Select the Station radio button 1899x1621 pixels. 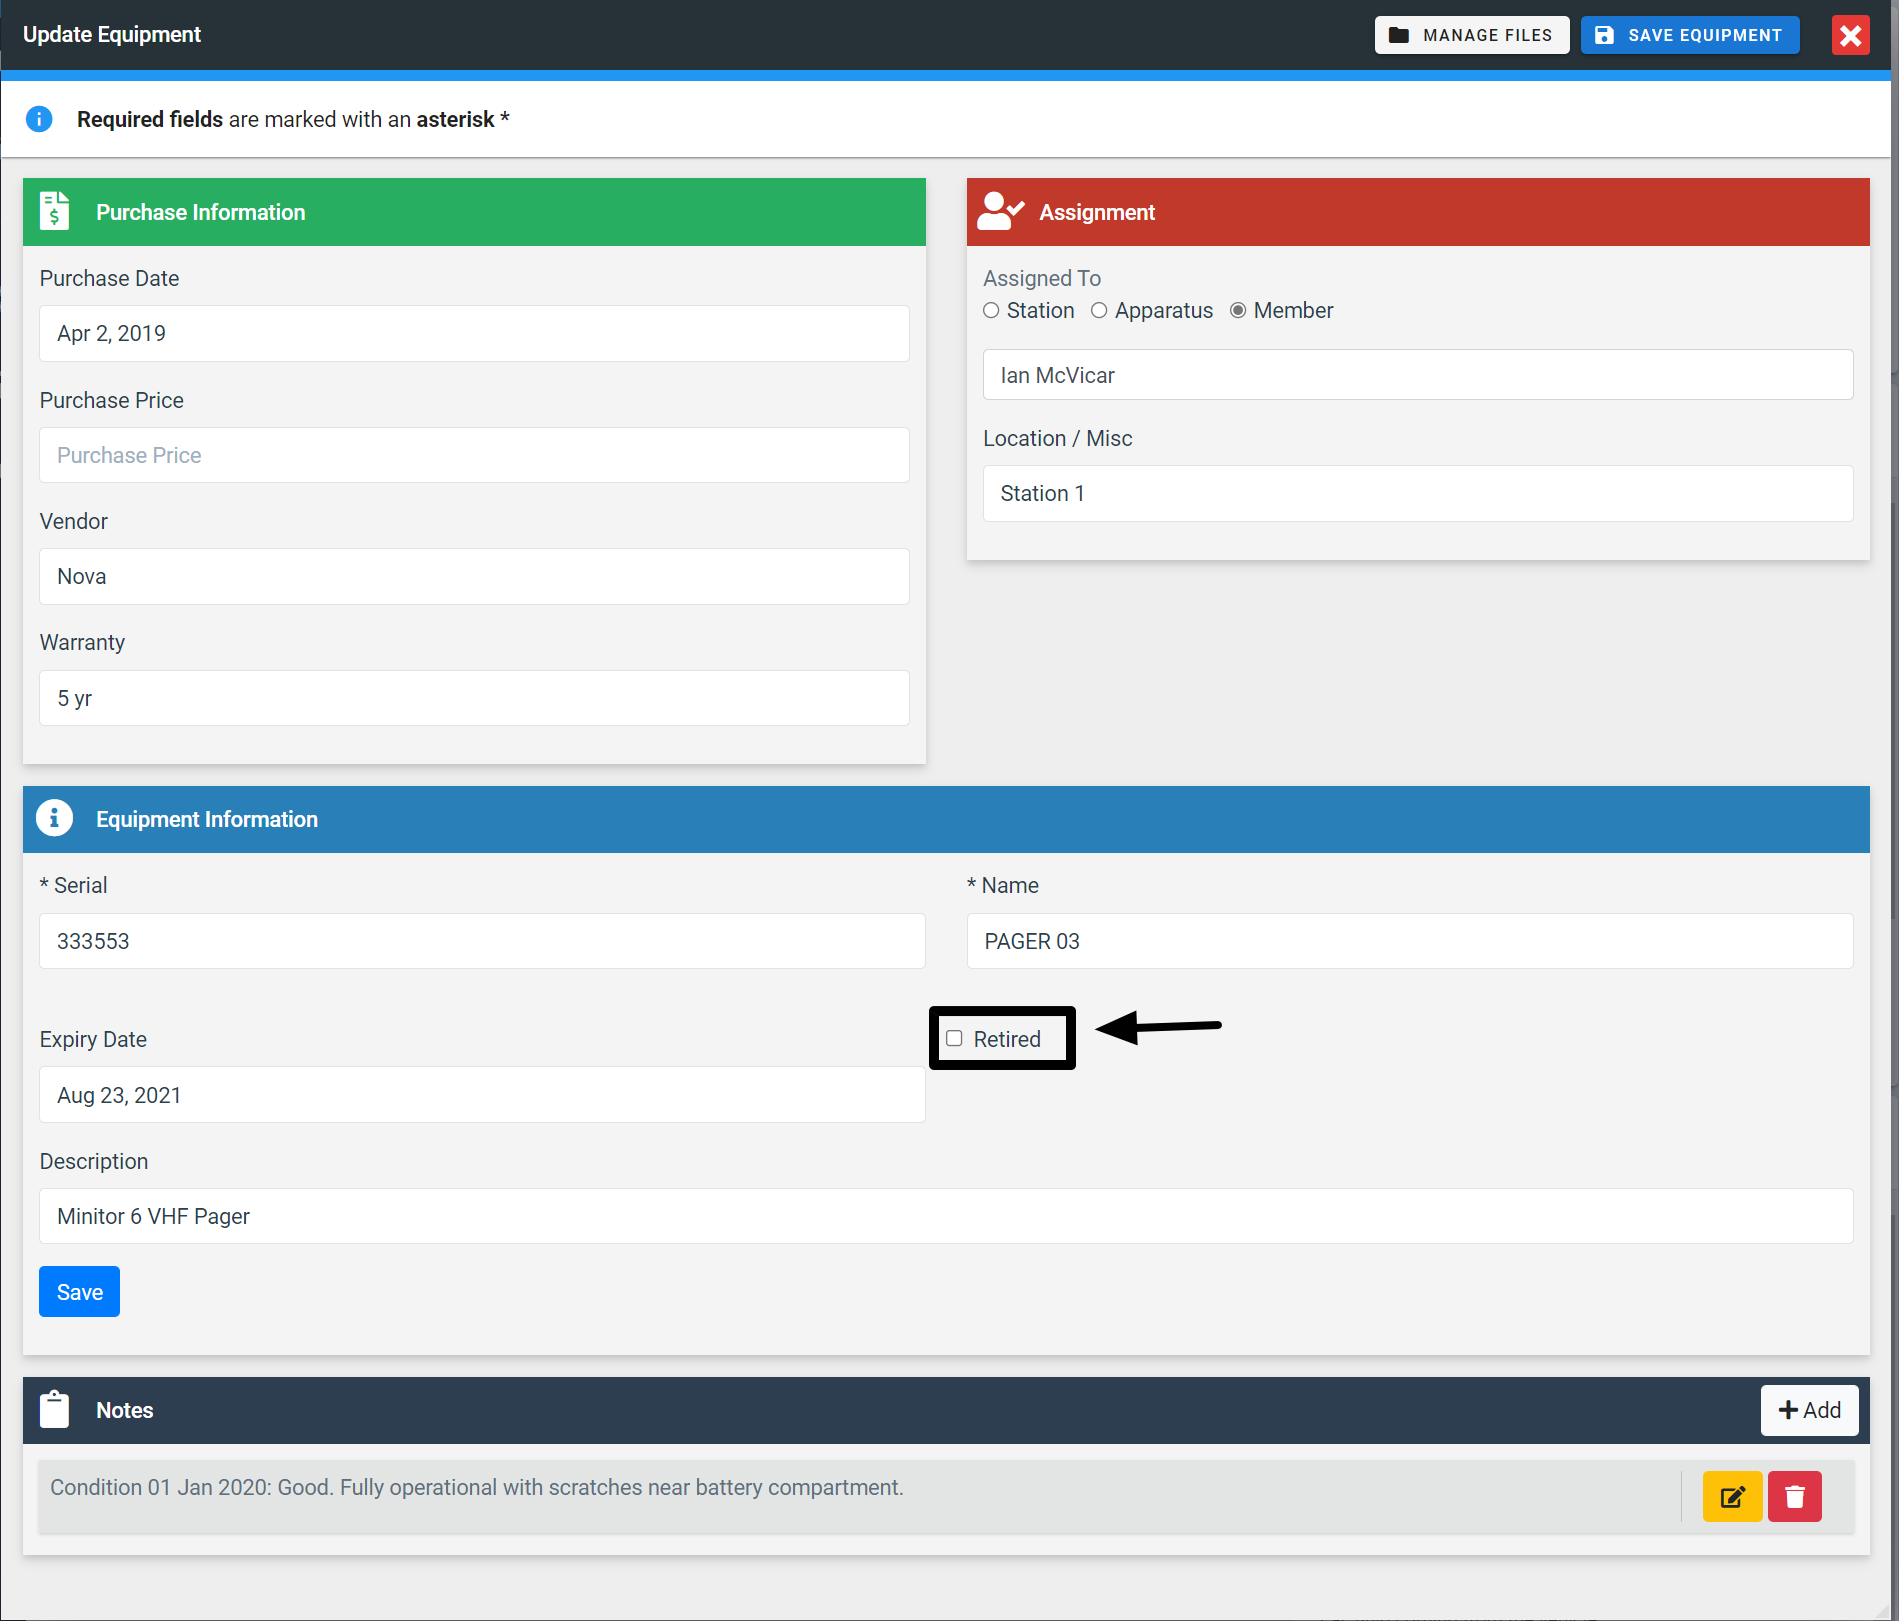(991, 311)
